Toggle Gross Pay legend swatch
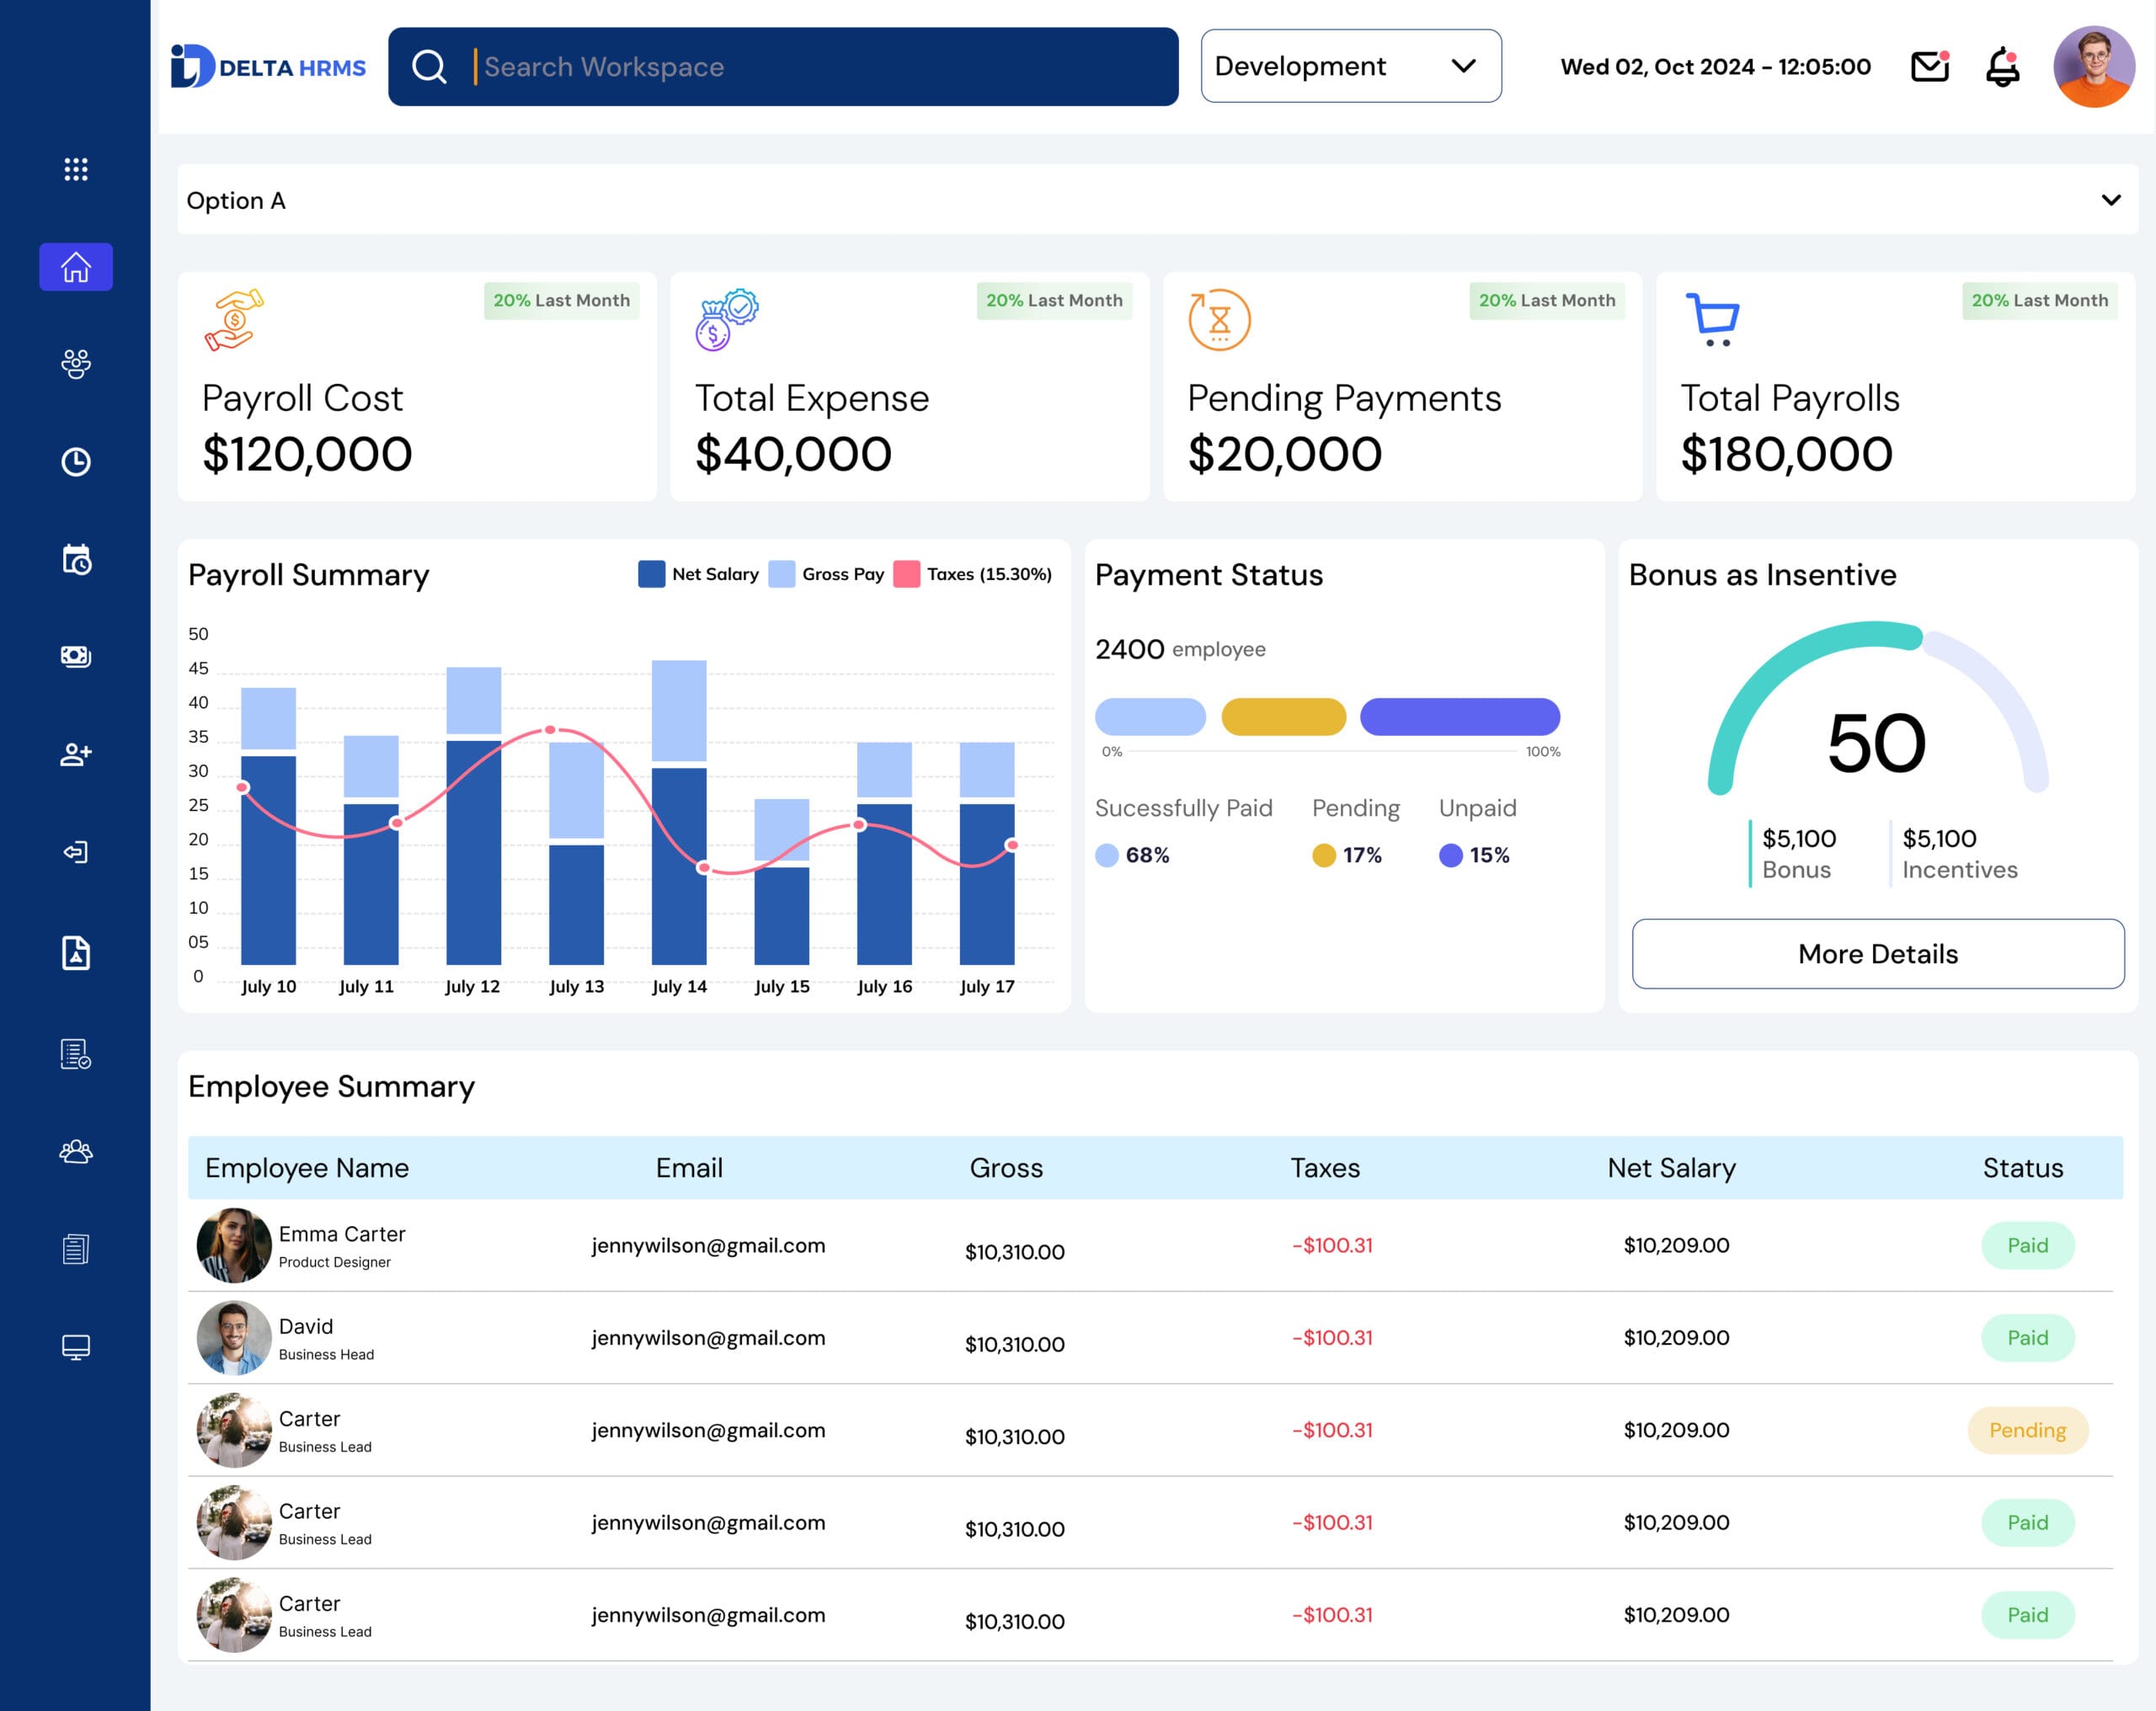Viewport: 2156px width, 1711px height. 782,574
